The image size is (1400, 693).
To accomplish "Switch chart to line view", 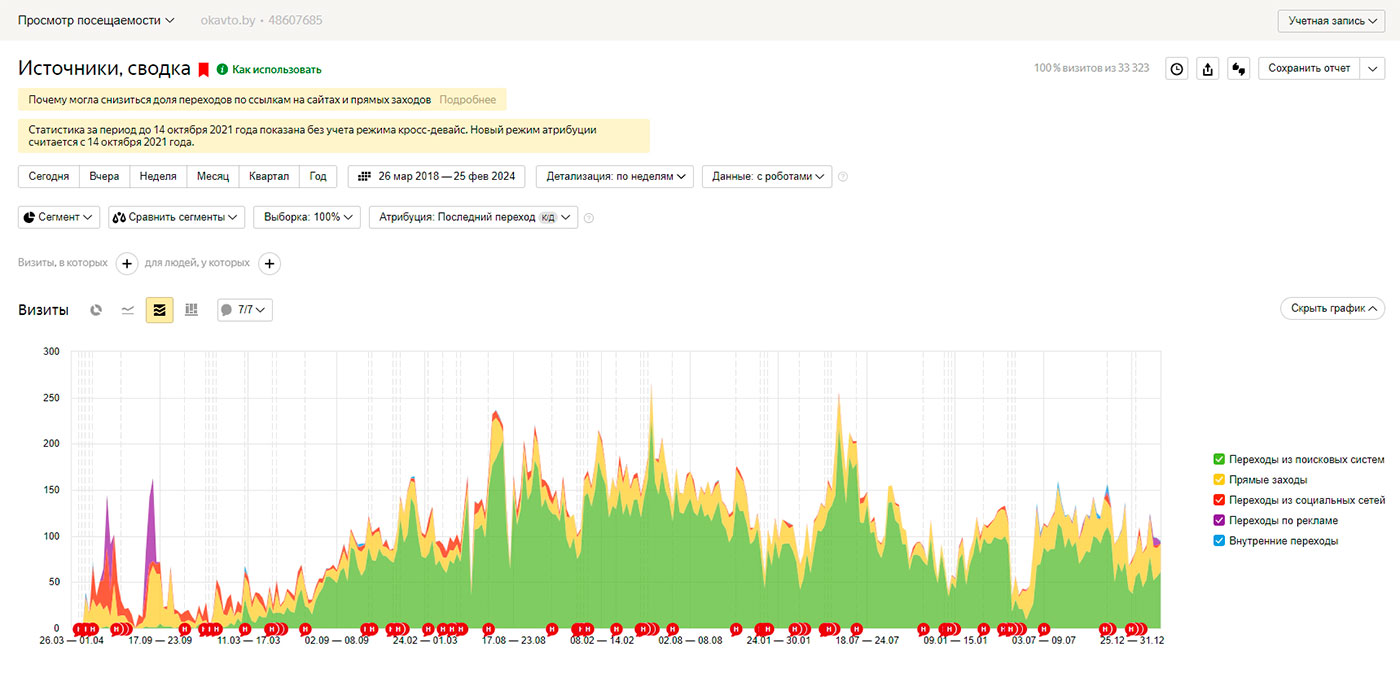I will pyautogui.click(x=128, y=310).
